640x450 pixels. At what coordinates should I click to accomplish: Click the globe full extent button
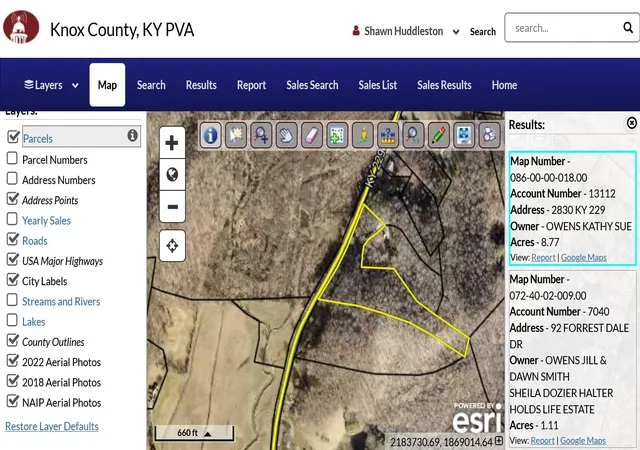[172, 174]
